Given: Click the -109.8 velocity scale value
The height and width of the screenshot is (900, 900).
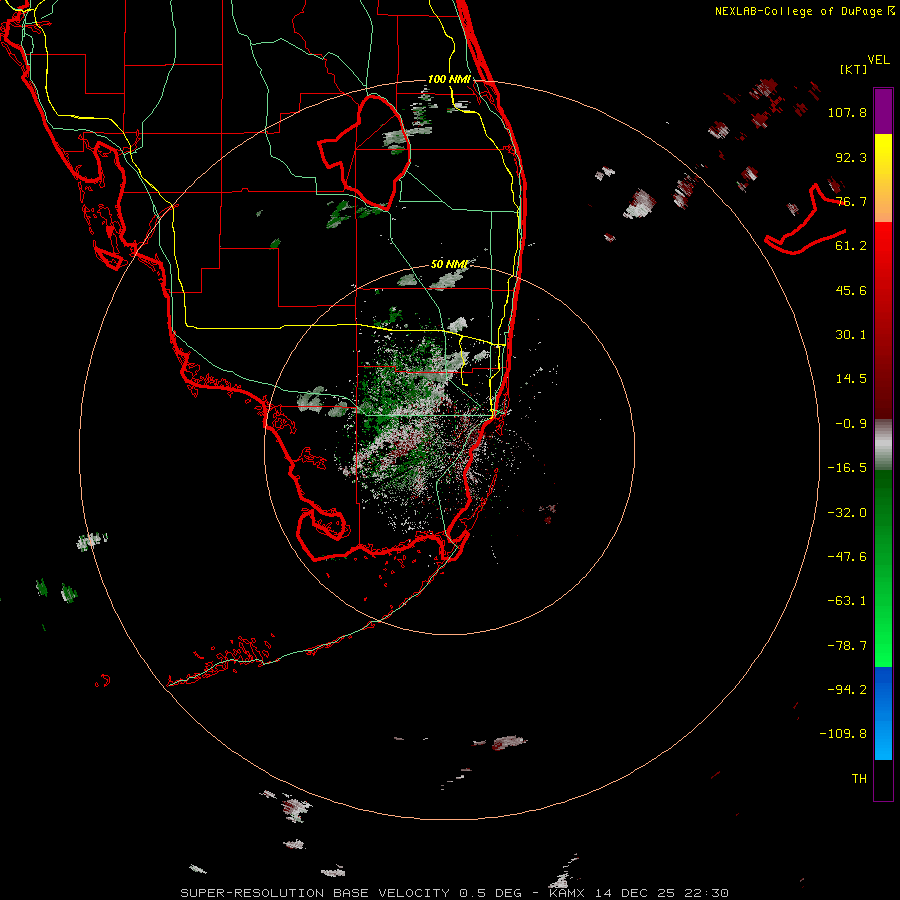Looking at the screenshot, I should [x=843, y=734].
